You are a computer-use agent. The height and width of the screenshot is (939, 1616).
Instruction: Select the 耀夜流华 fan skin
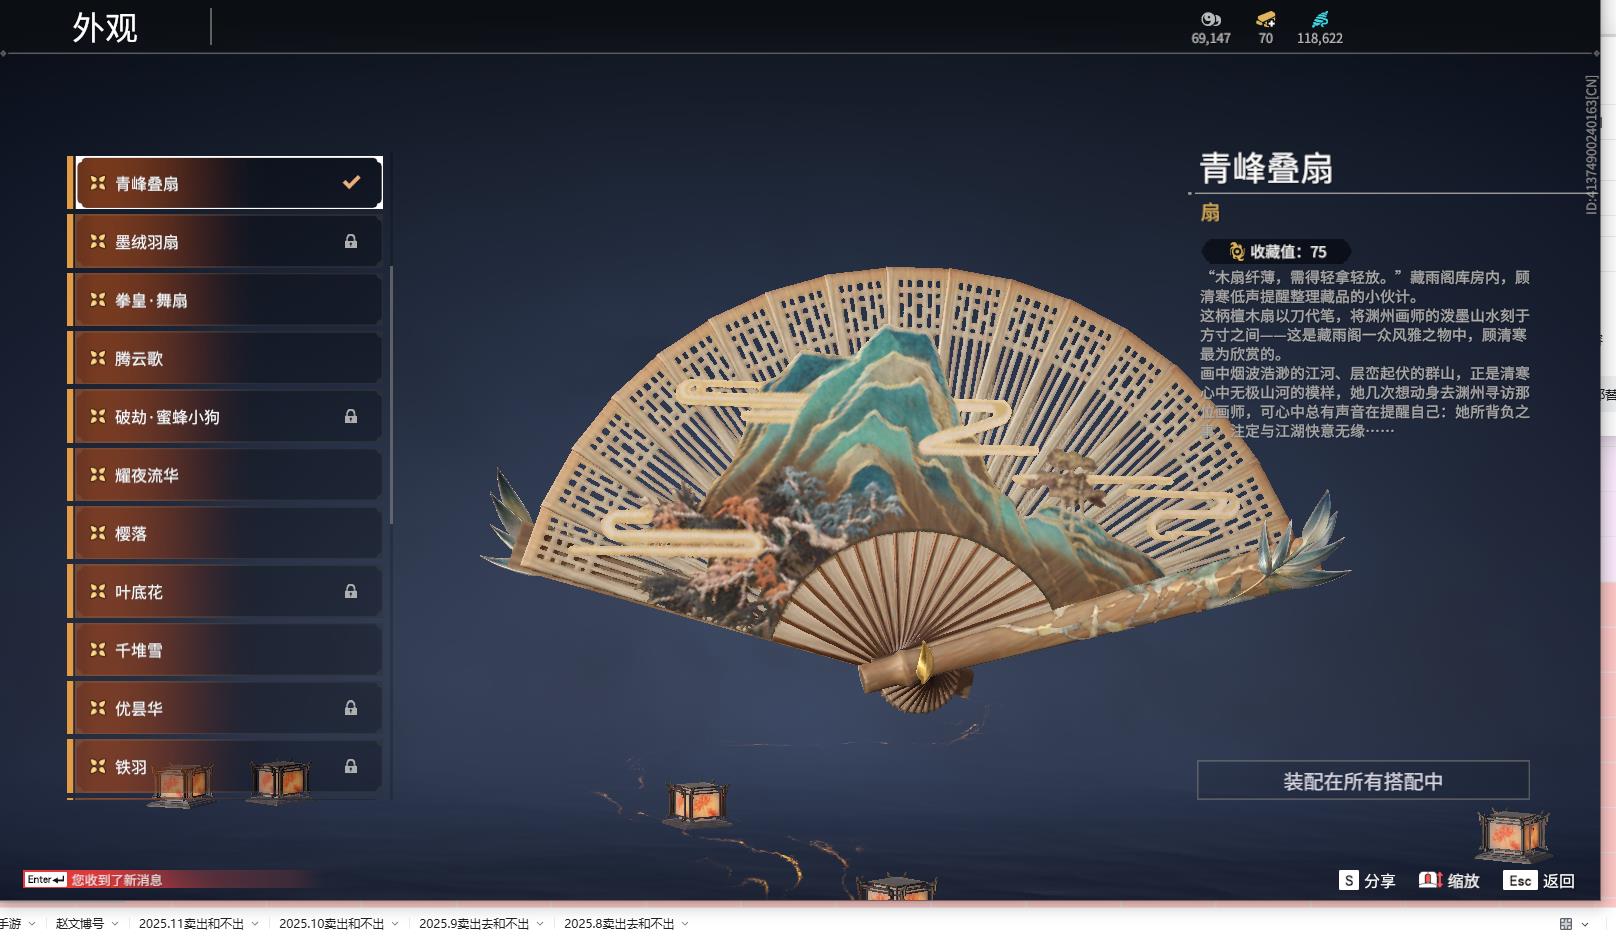tap(229, 475)
